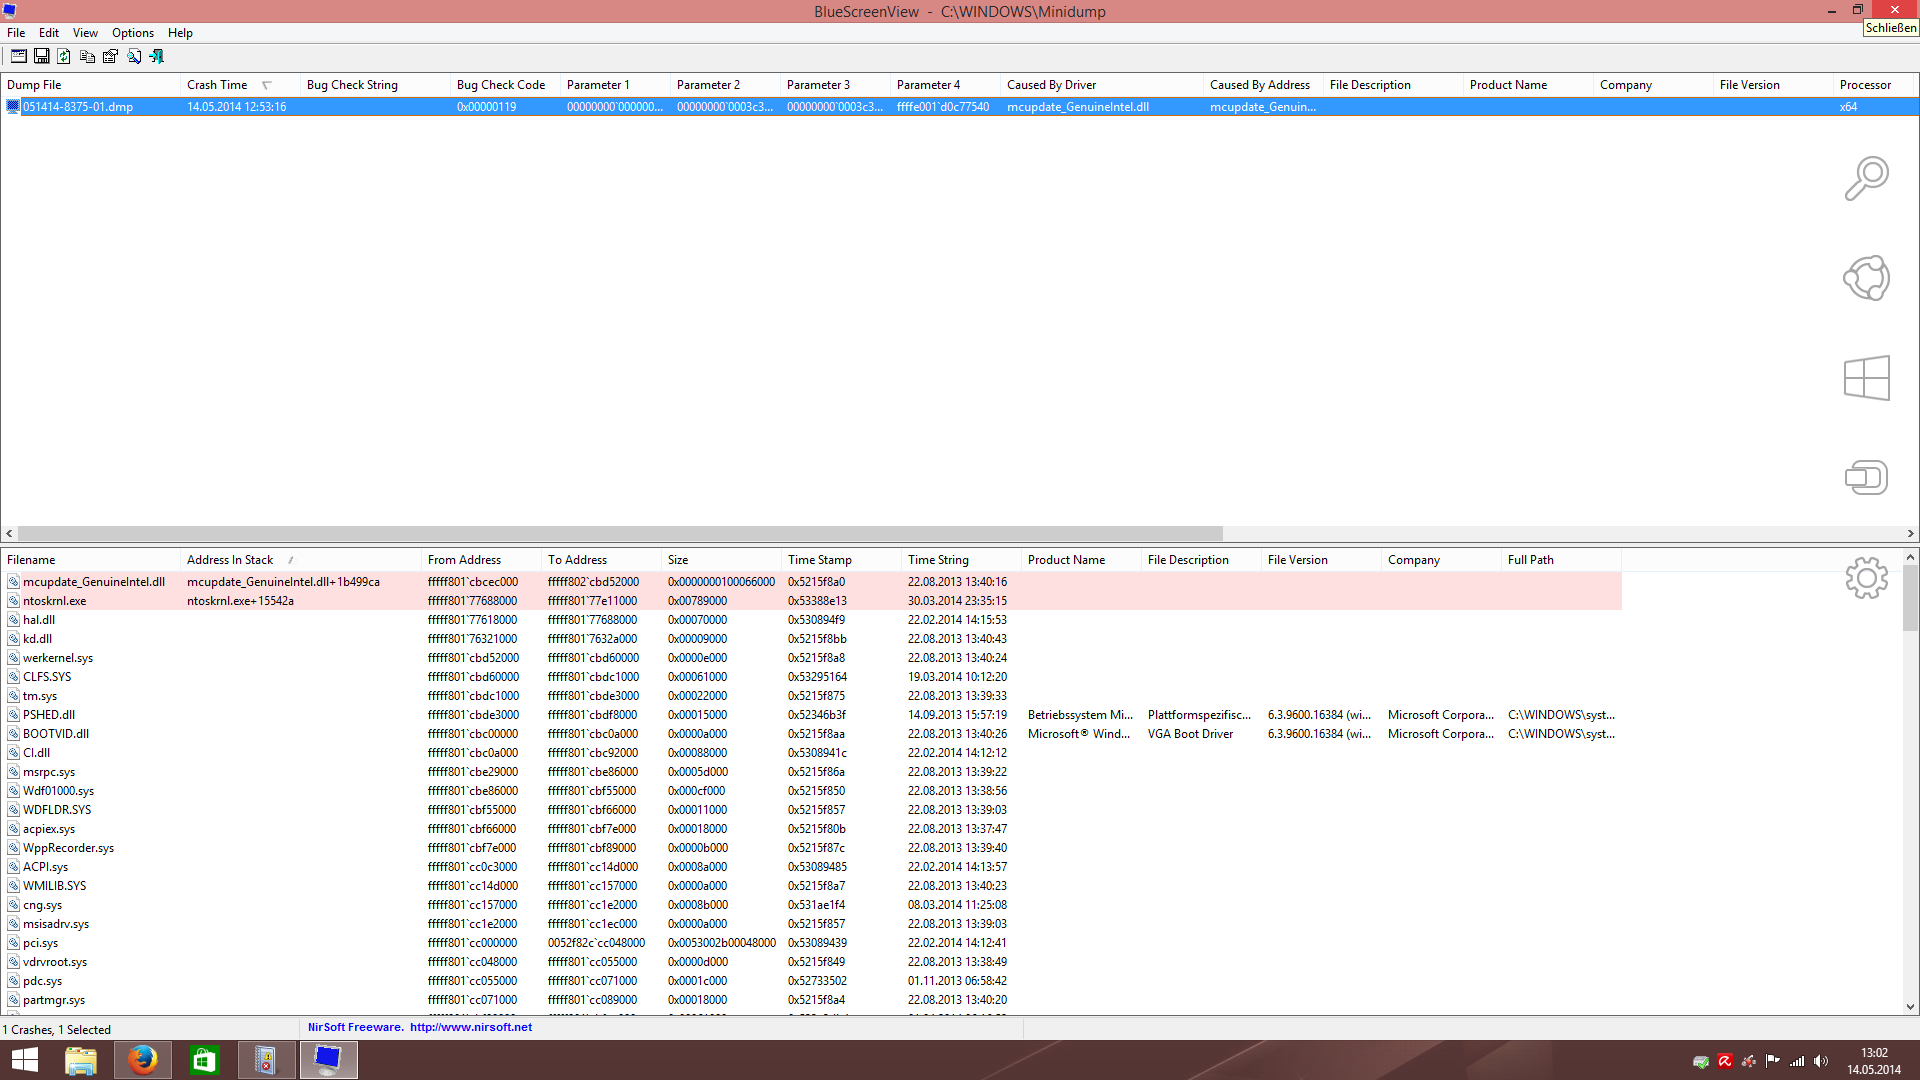The height and width of the screenshot is (1080, 1920).
Task: Sort by Address In Stack column
Action: pyautogui.click(x=230, y=560)
